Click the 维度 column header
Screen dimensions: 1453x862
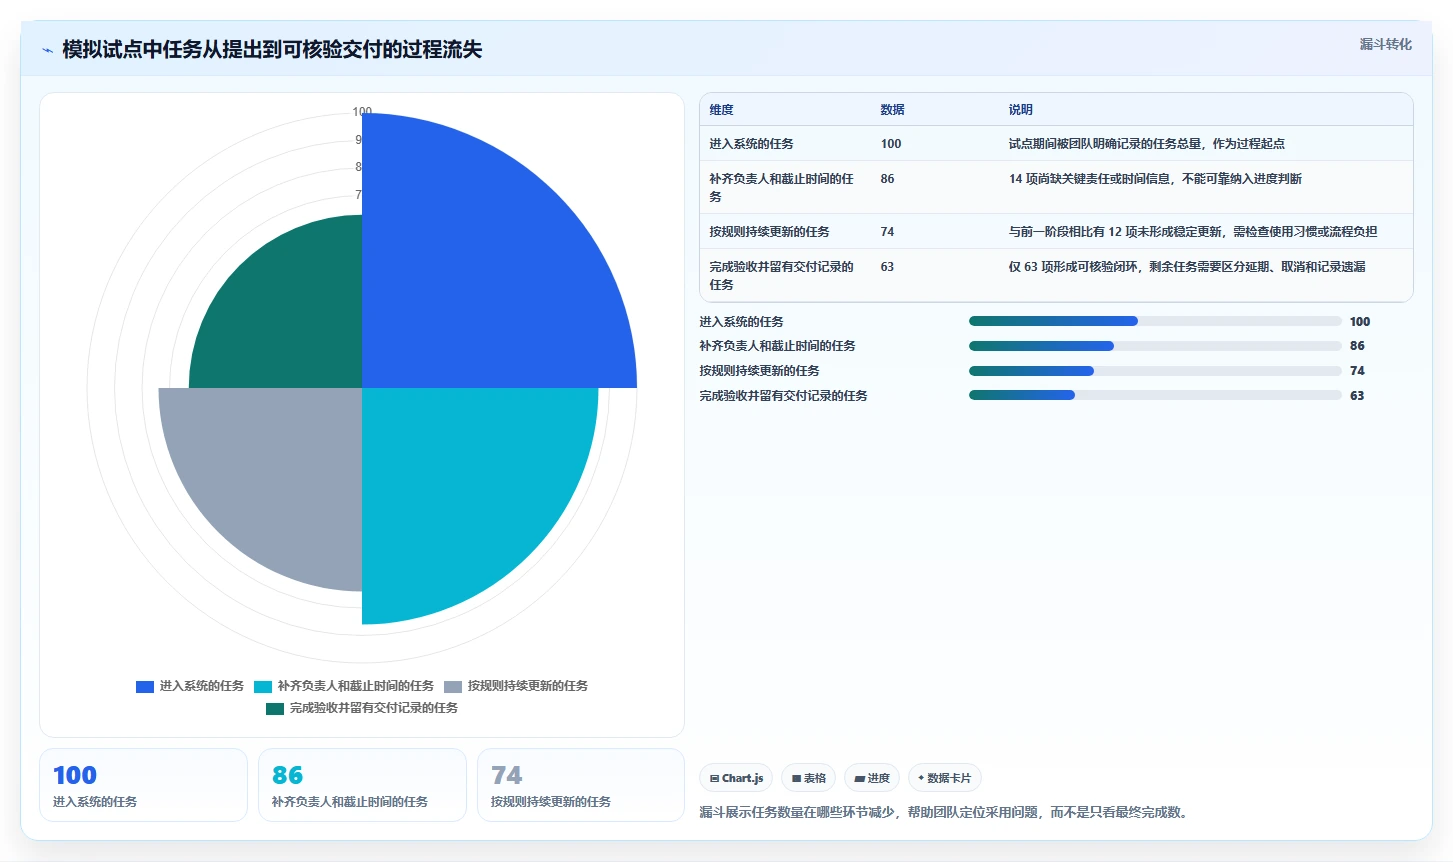[721, 110]
